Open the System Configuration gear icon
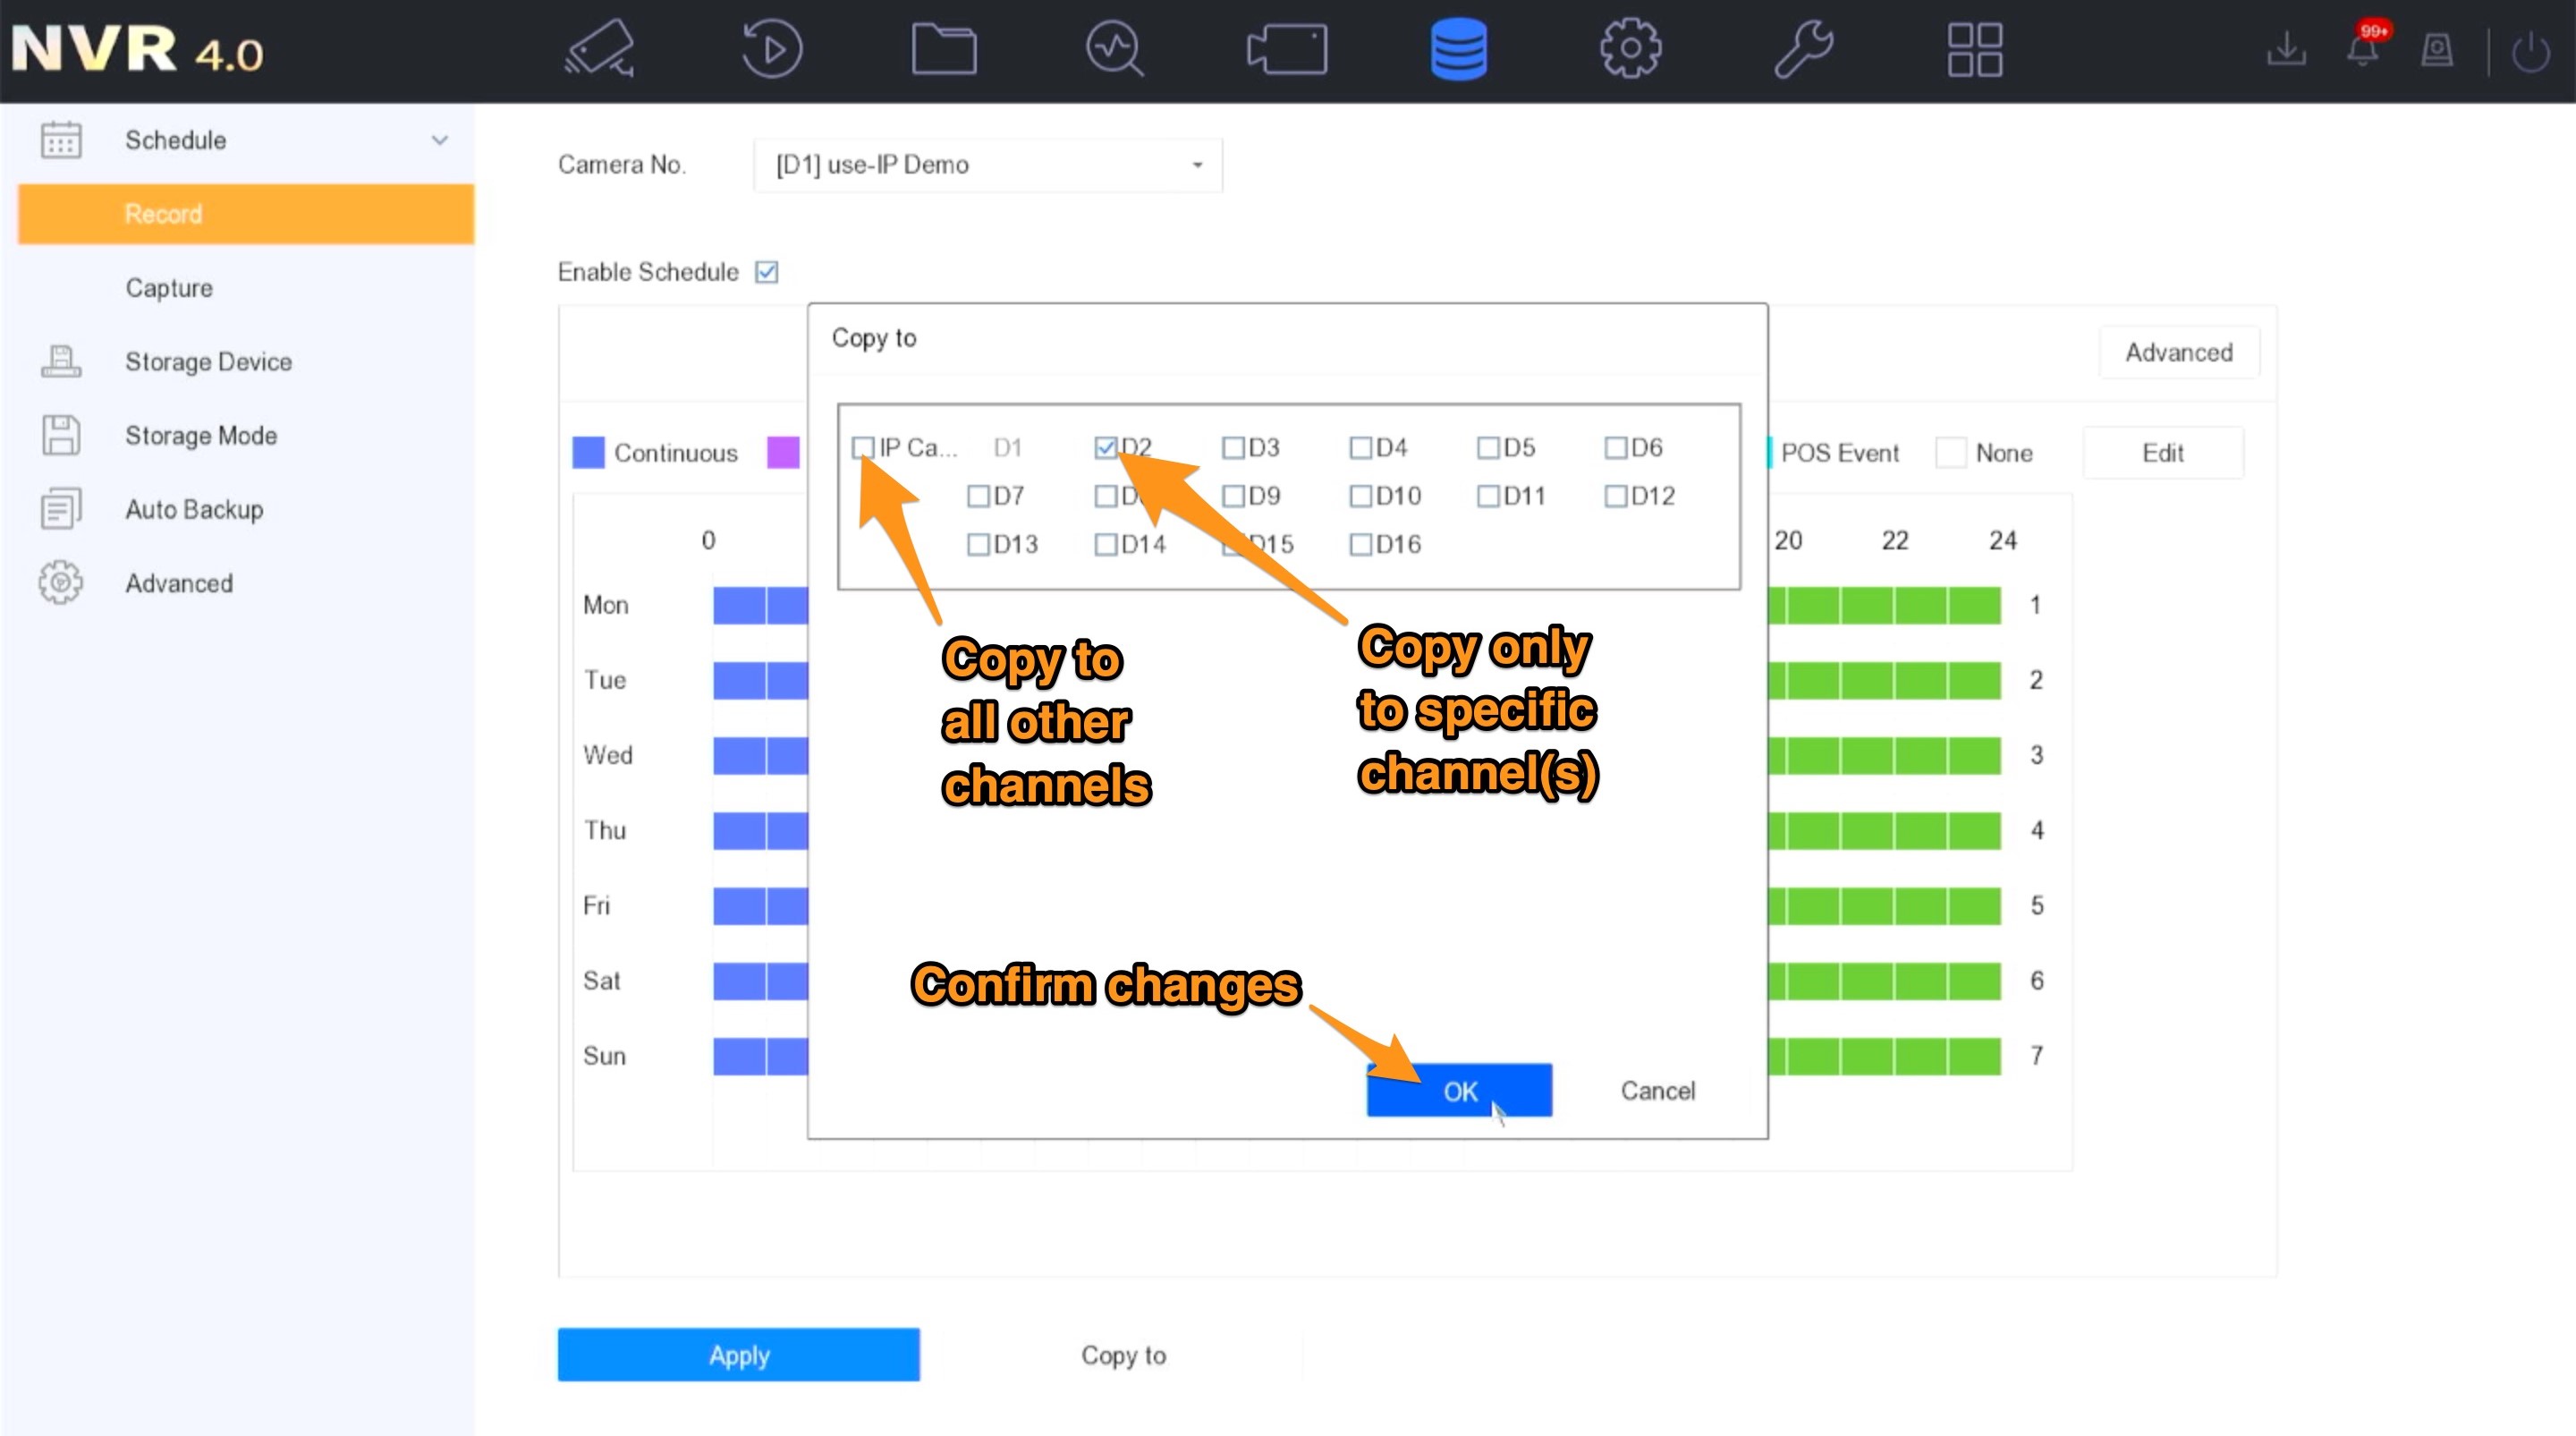The width and height of the screenshot is (2576, 1436). (x=1630, y=48)
